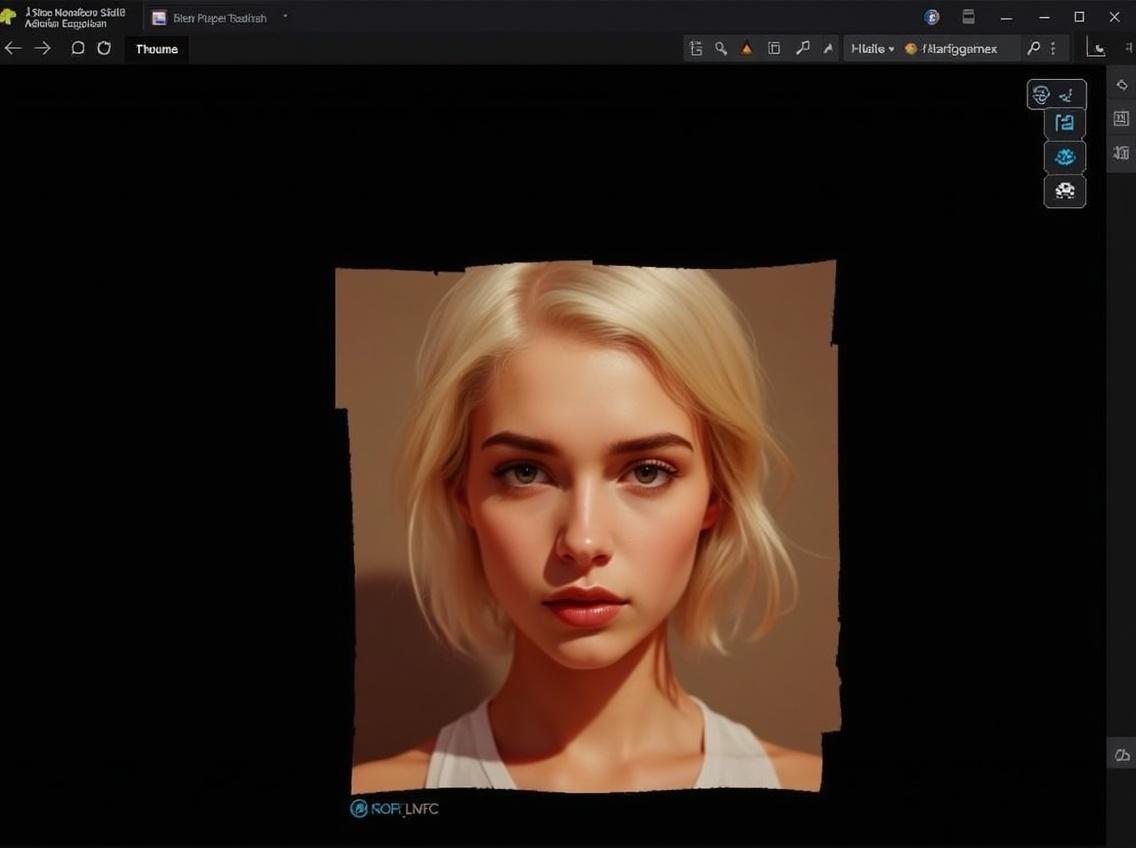Image resolution: width=1136 pixels, height=848 pixels.
Task: Click the blue bracket icon in floating panel
Action: point(1065,123)
